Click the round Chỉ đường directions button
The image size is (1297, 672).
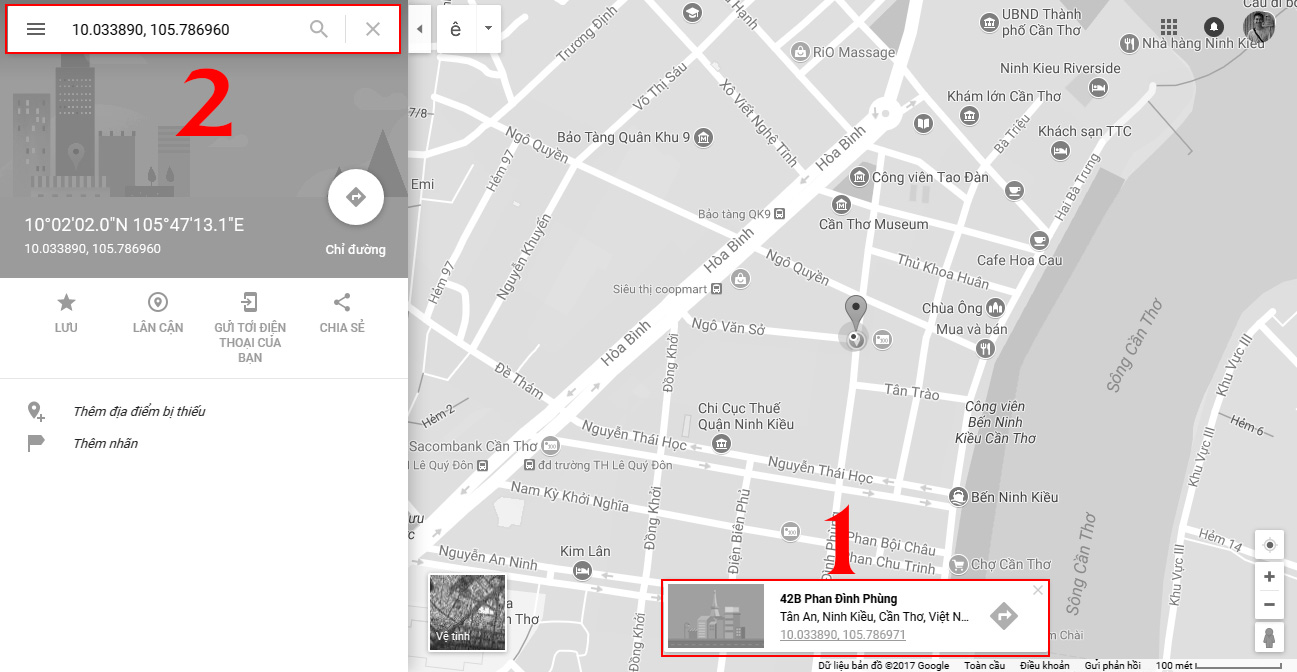[355, 198]
